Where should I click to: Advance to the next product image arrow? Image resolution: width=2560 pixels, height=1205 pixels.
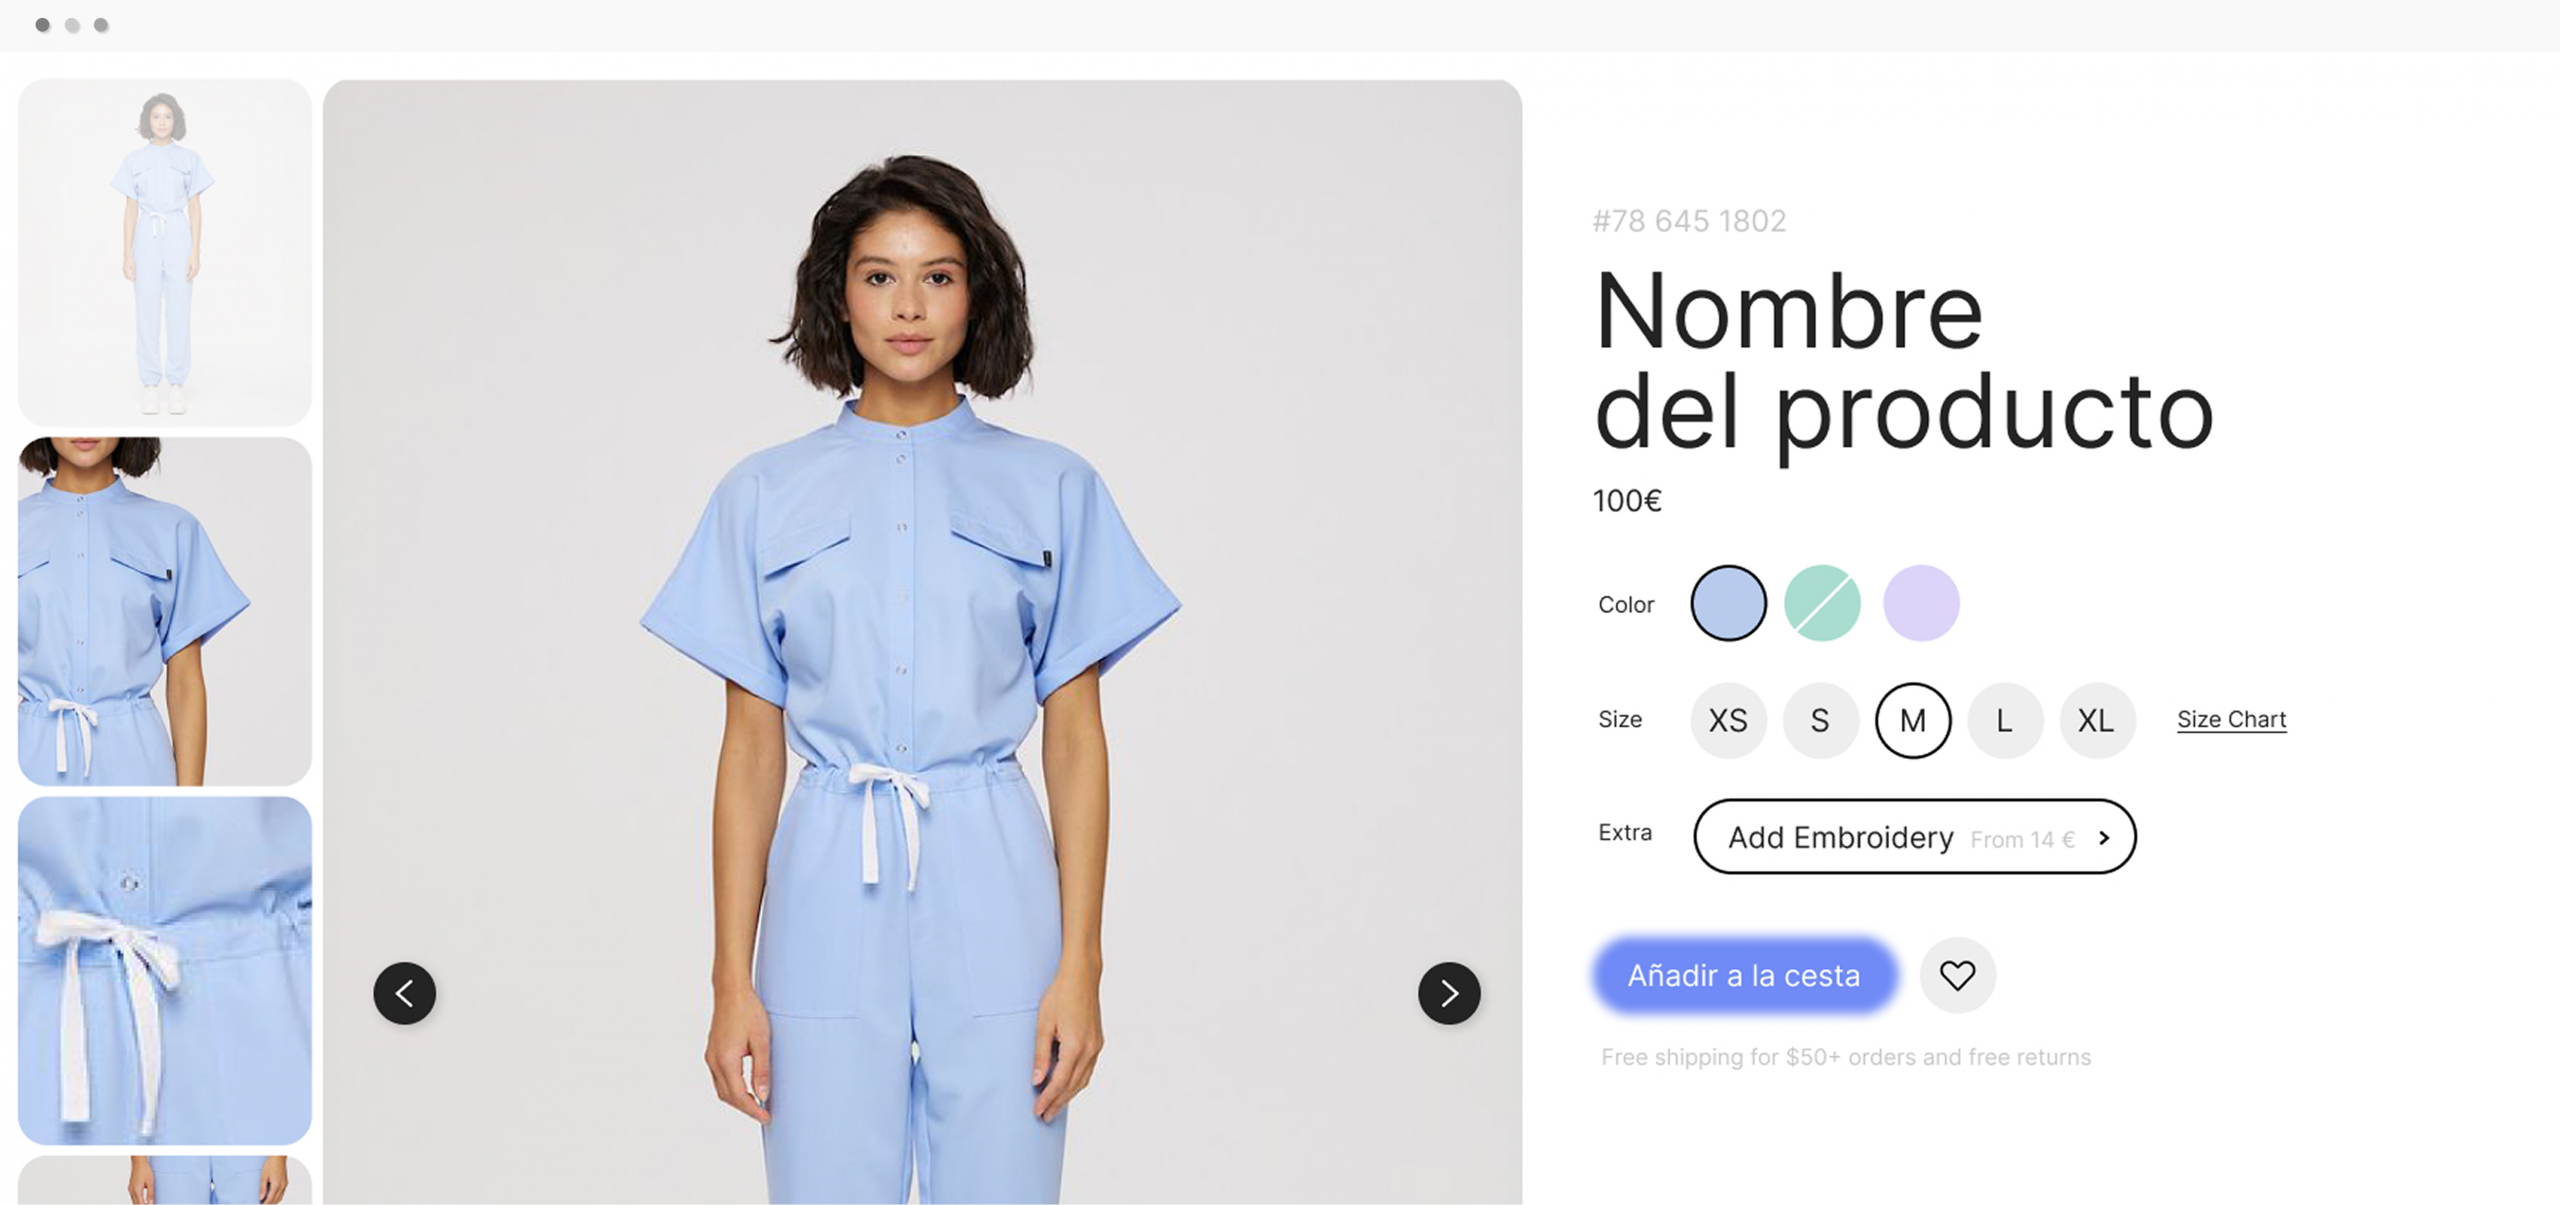pos(1449,993)
